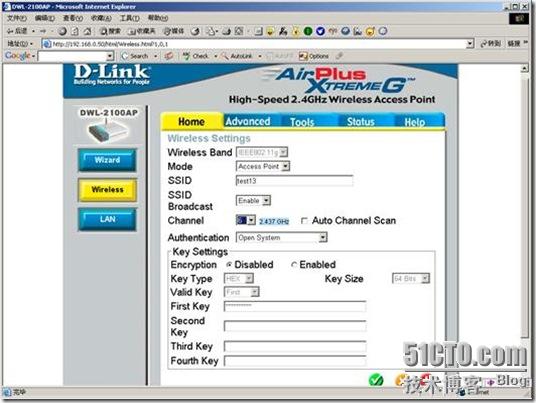Click the '2.437 GHz' frequency text
The height and width of the screenshot is (403, 536).
[x=274, y=221]
